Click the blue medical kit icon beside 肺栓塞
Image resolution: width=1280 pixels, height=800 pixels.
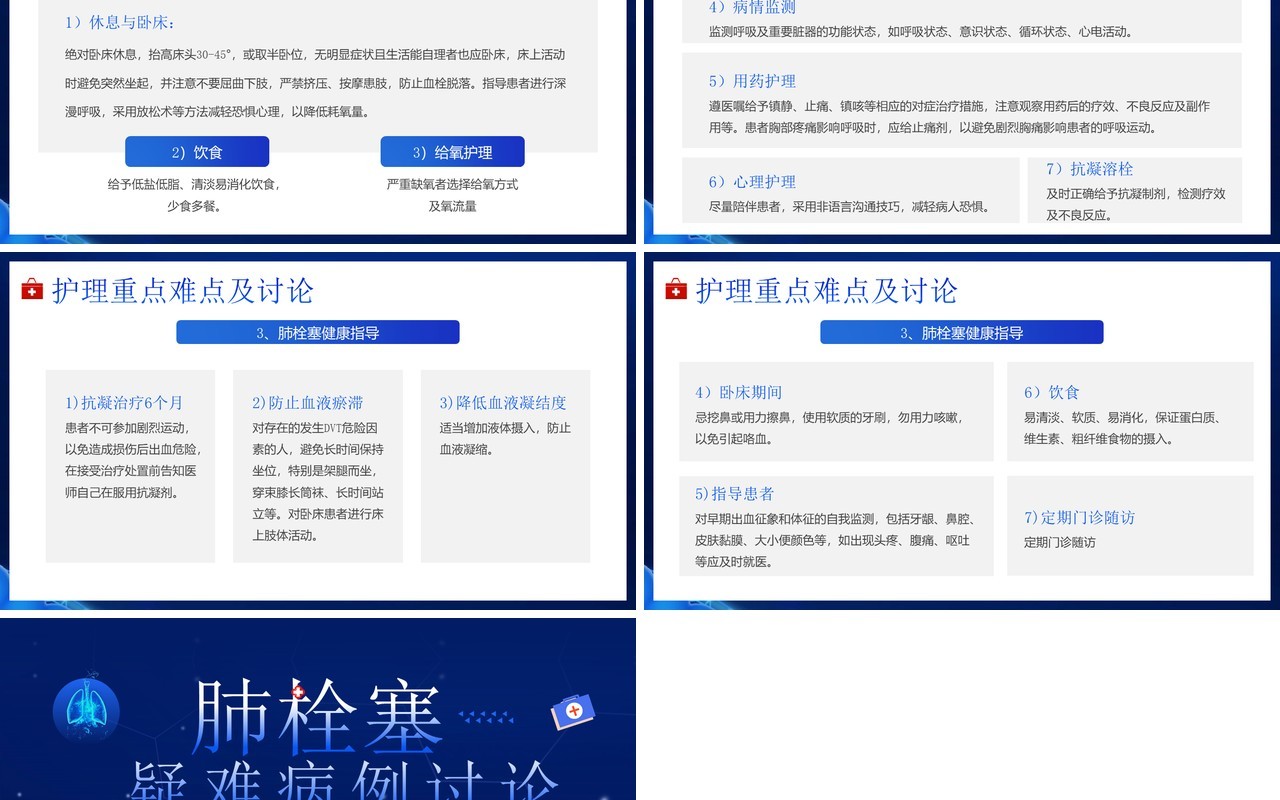pos(573,711)
